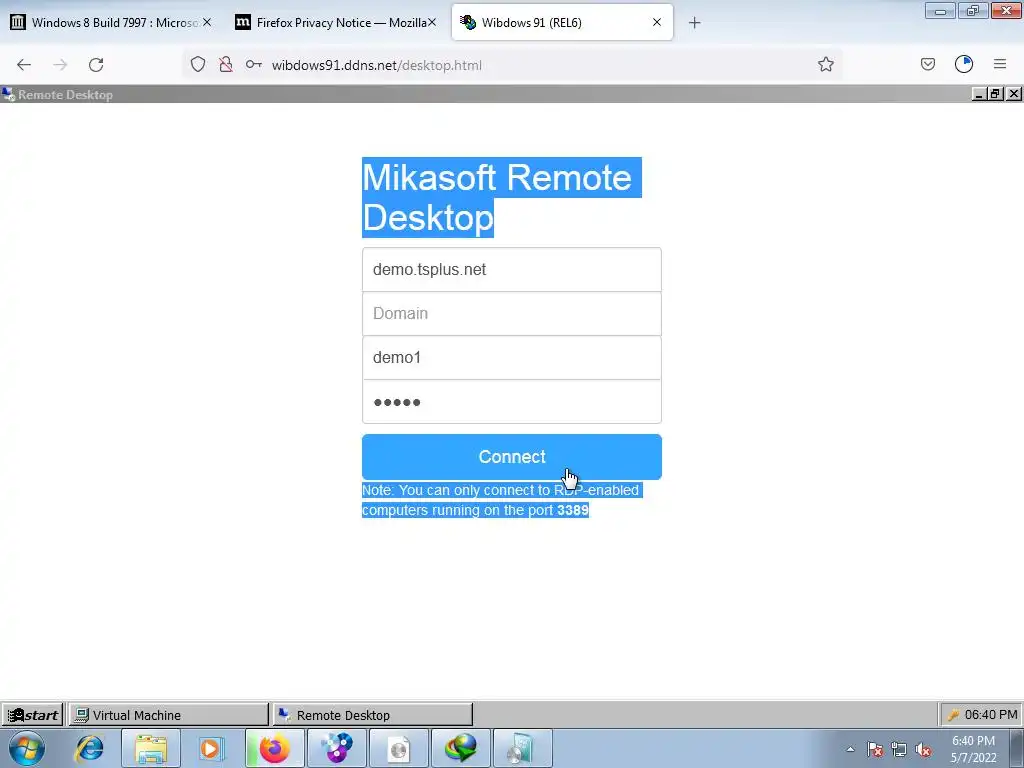
Task: Click the 06:40 PM inner tray clock
Action: 991,715
